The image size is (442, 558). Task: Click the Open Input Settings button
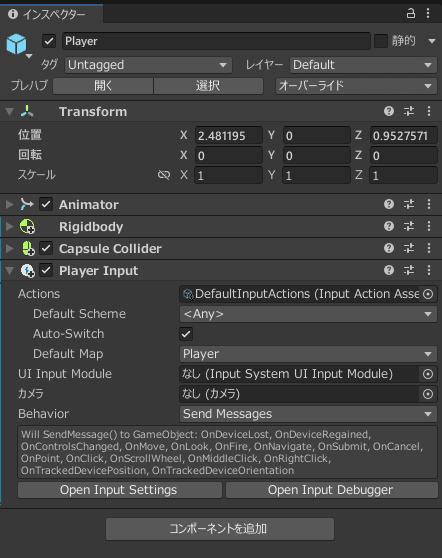point(120,490)
